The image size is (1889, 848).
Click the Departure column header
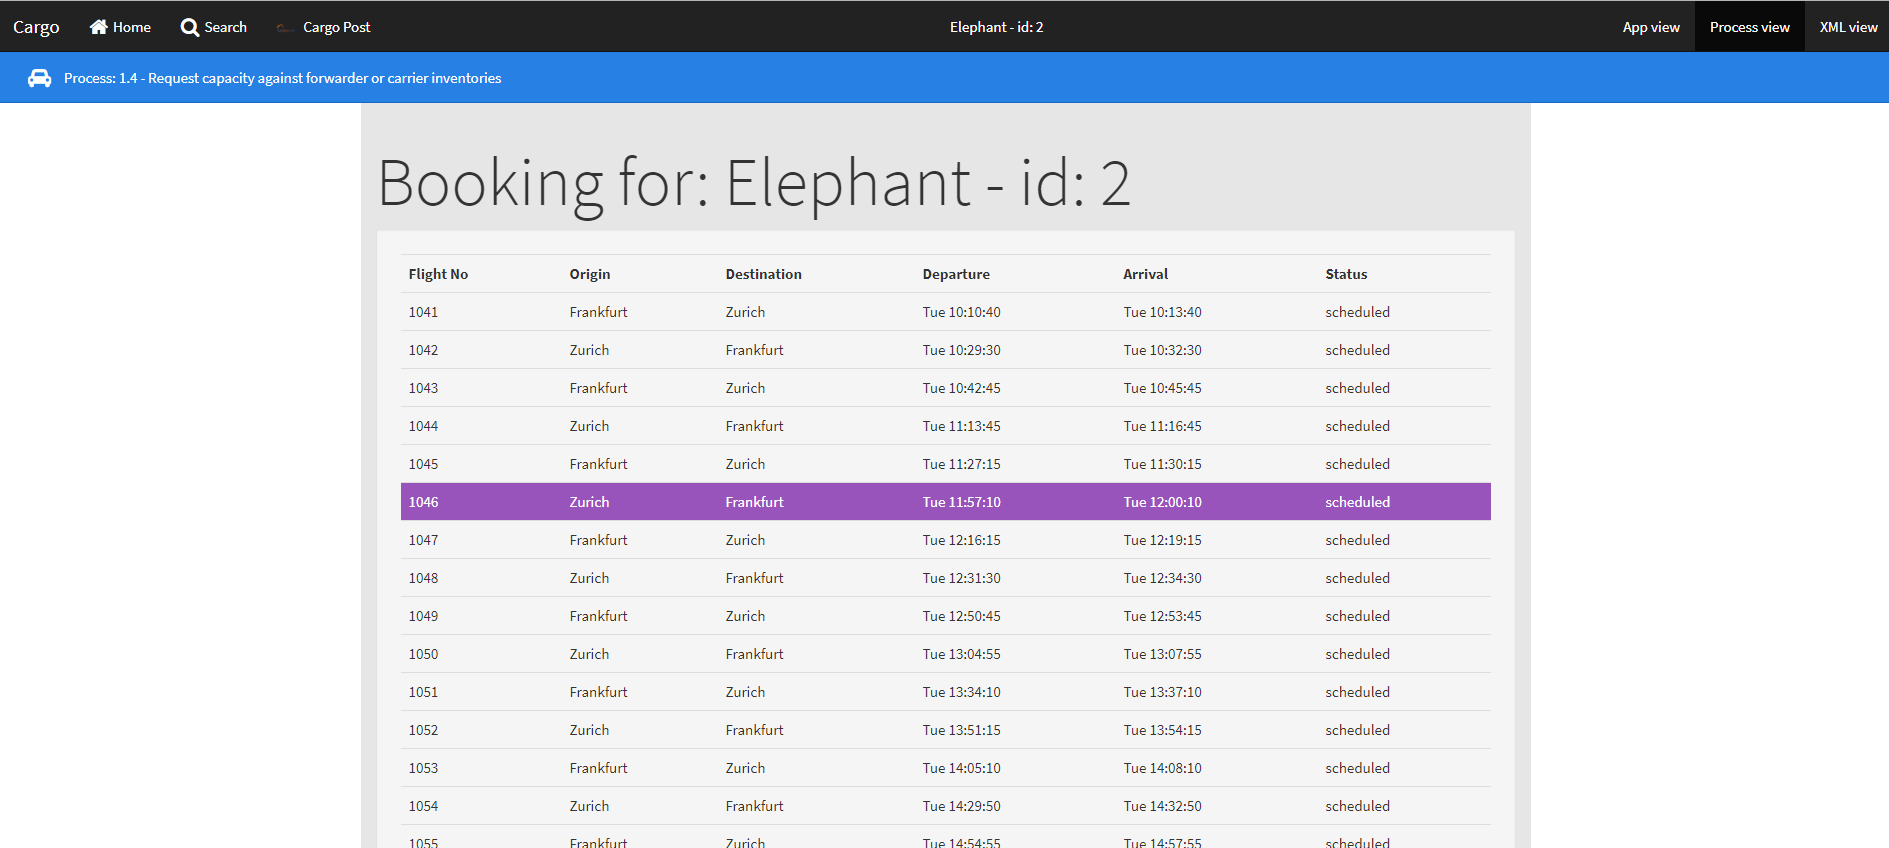pyautogui.click(x=956, y=274)
